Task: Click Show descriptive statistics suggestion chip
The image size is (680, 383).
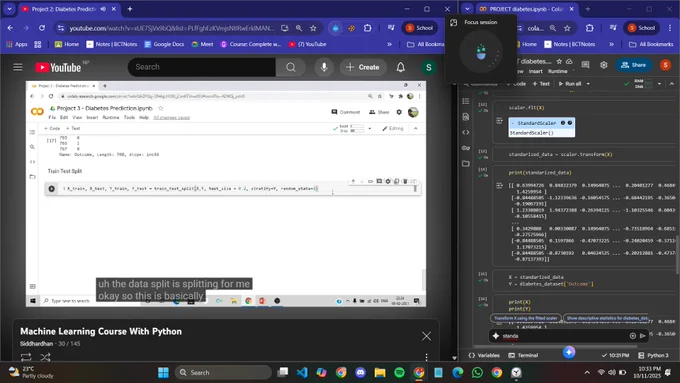Action: 607,318
